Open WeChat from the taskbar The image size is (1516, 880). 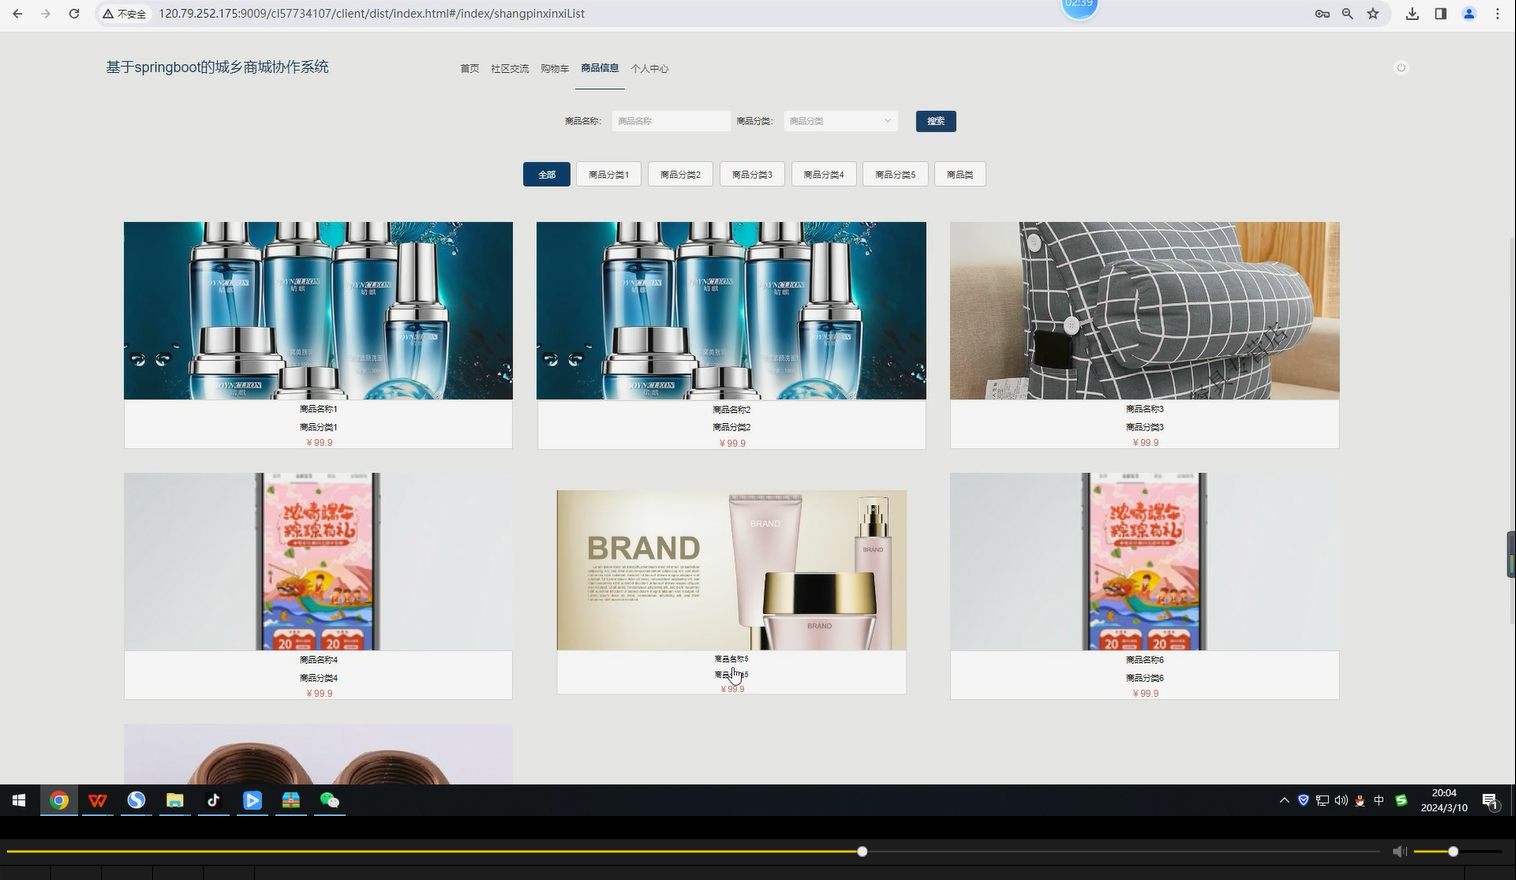click(x=330, y=800)
